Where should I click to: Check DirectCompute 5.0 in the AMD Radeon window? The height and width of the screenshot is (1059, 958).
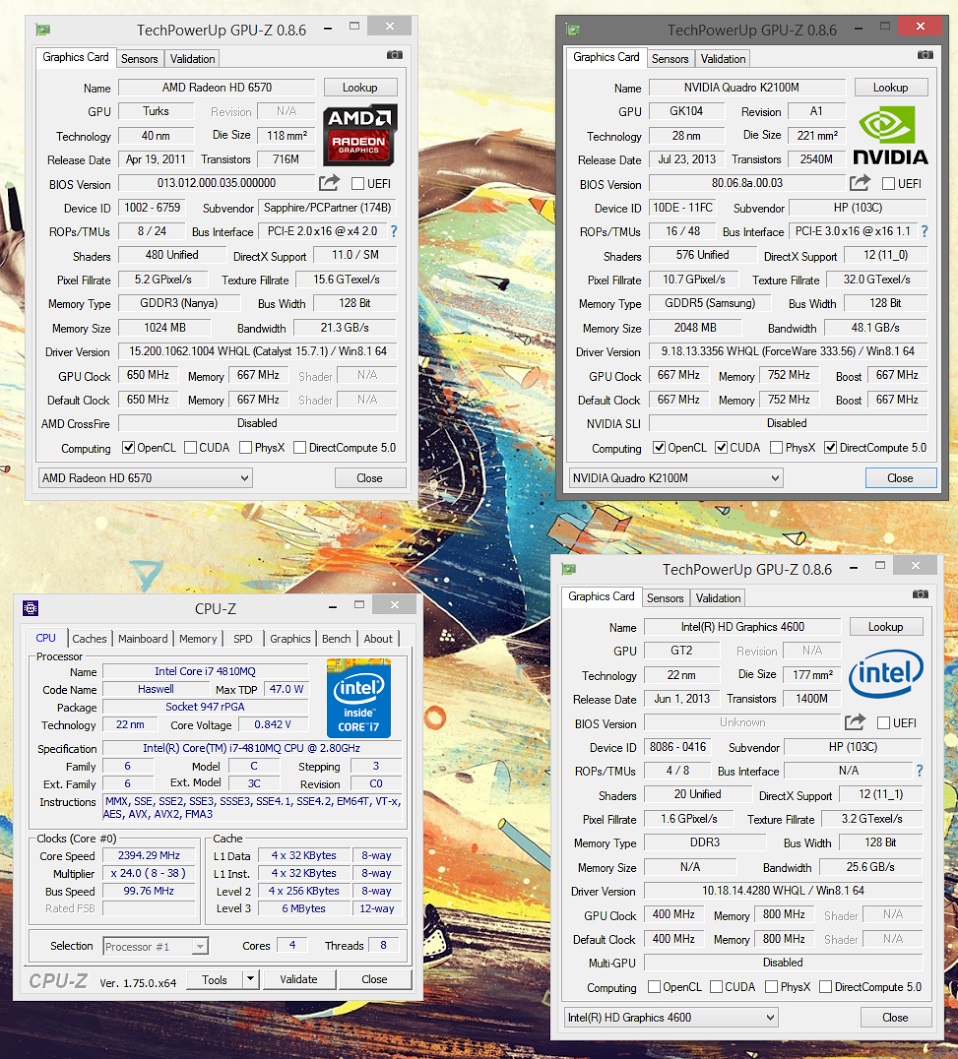[x=300, y=447]
